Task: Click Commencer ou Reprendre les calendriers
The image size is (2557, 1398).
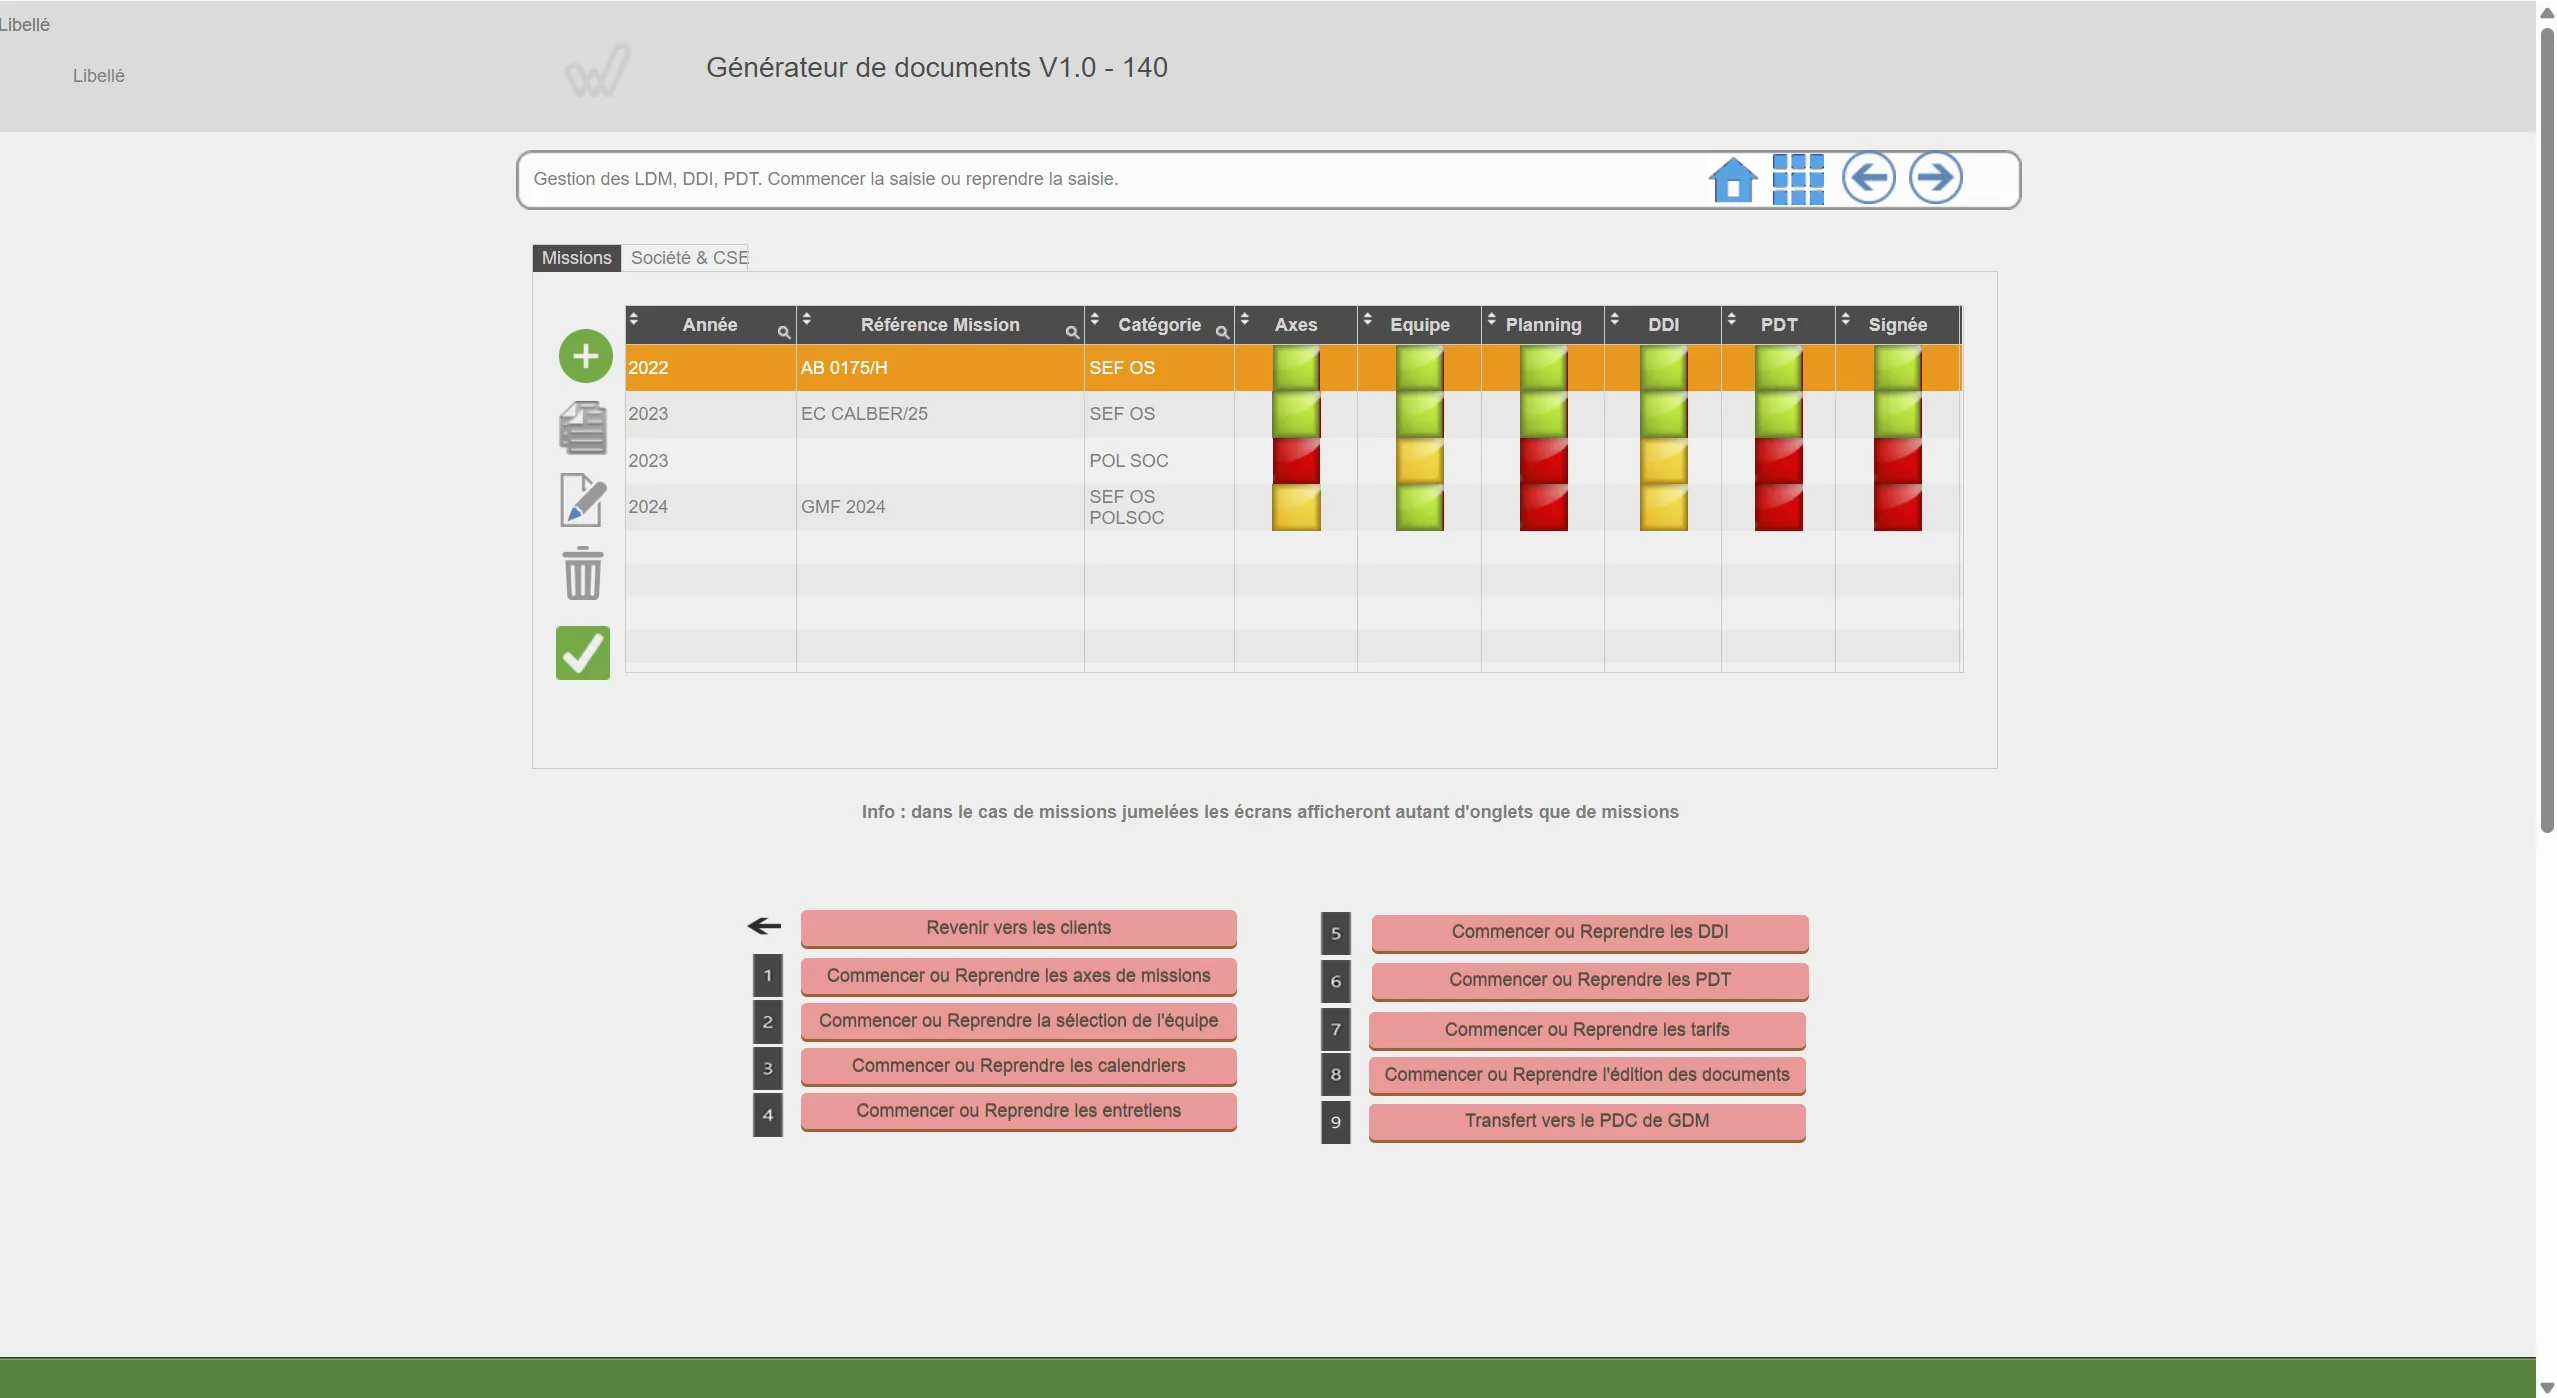Action: pos(1018,1066)
